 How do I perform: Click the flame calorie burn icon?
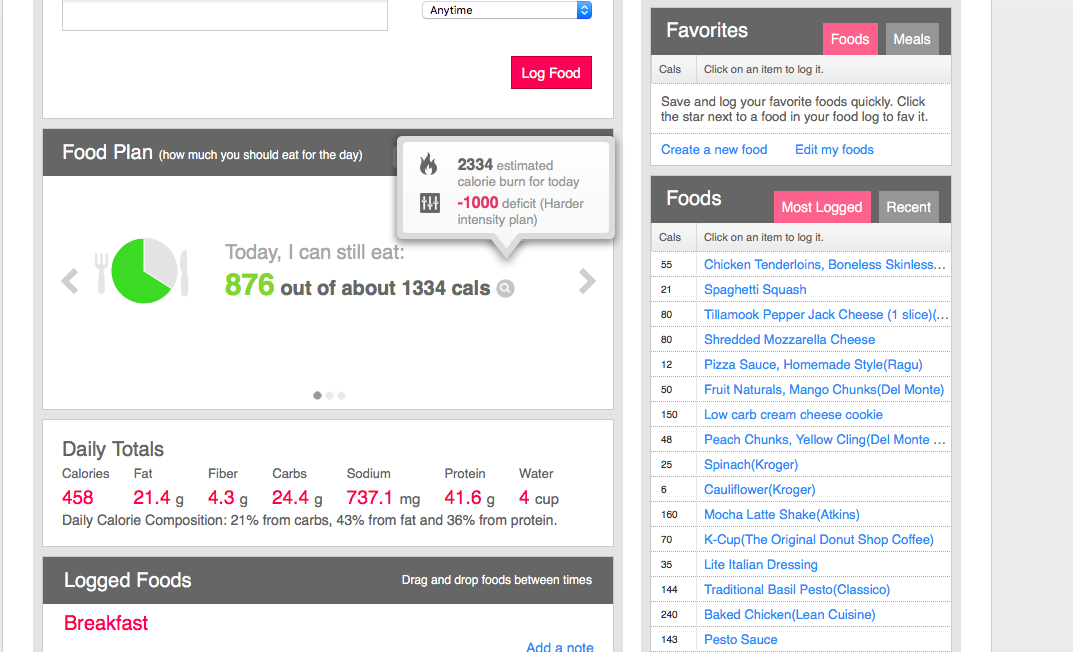pos(429,165)
